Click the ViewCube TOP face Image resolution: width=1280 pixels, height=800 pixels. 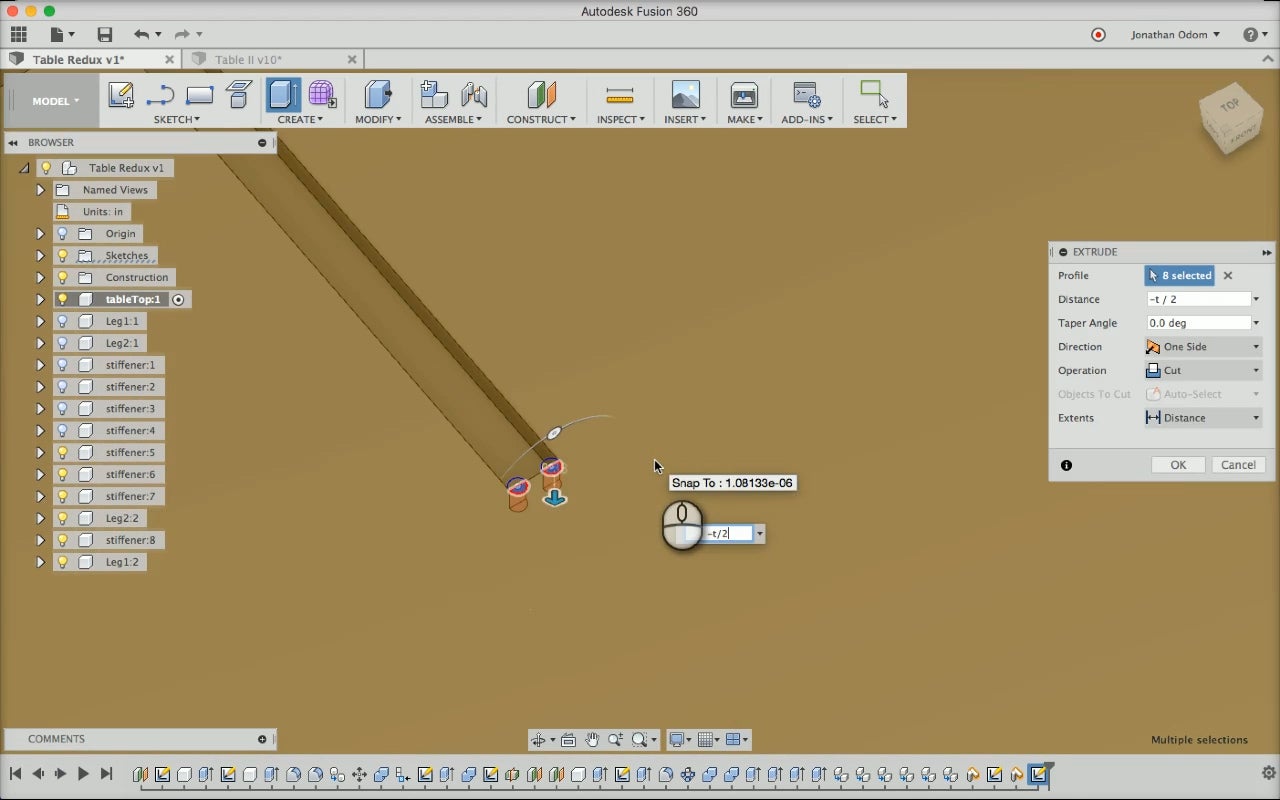point(1229,105)
